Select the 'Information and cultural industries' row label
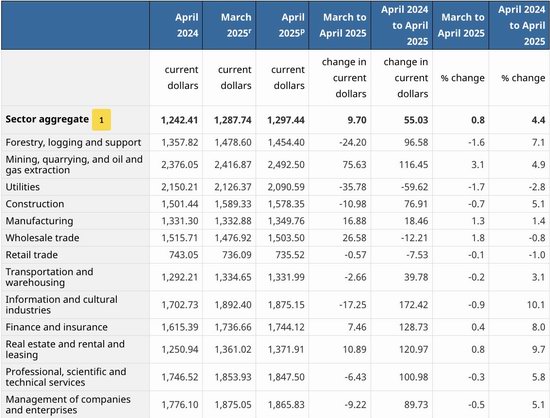 (61, 305)
